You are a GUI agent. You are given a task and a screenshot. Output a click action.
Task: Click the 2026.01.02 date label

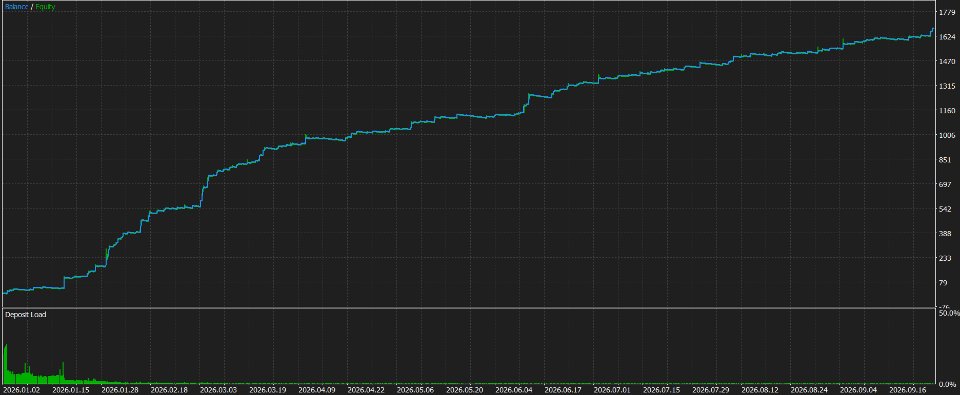click(21, 390)
